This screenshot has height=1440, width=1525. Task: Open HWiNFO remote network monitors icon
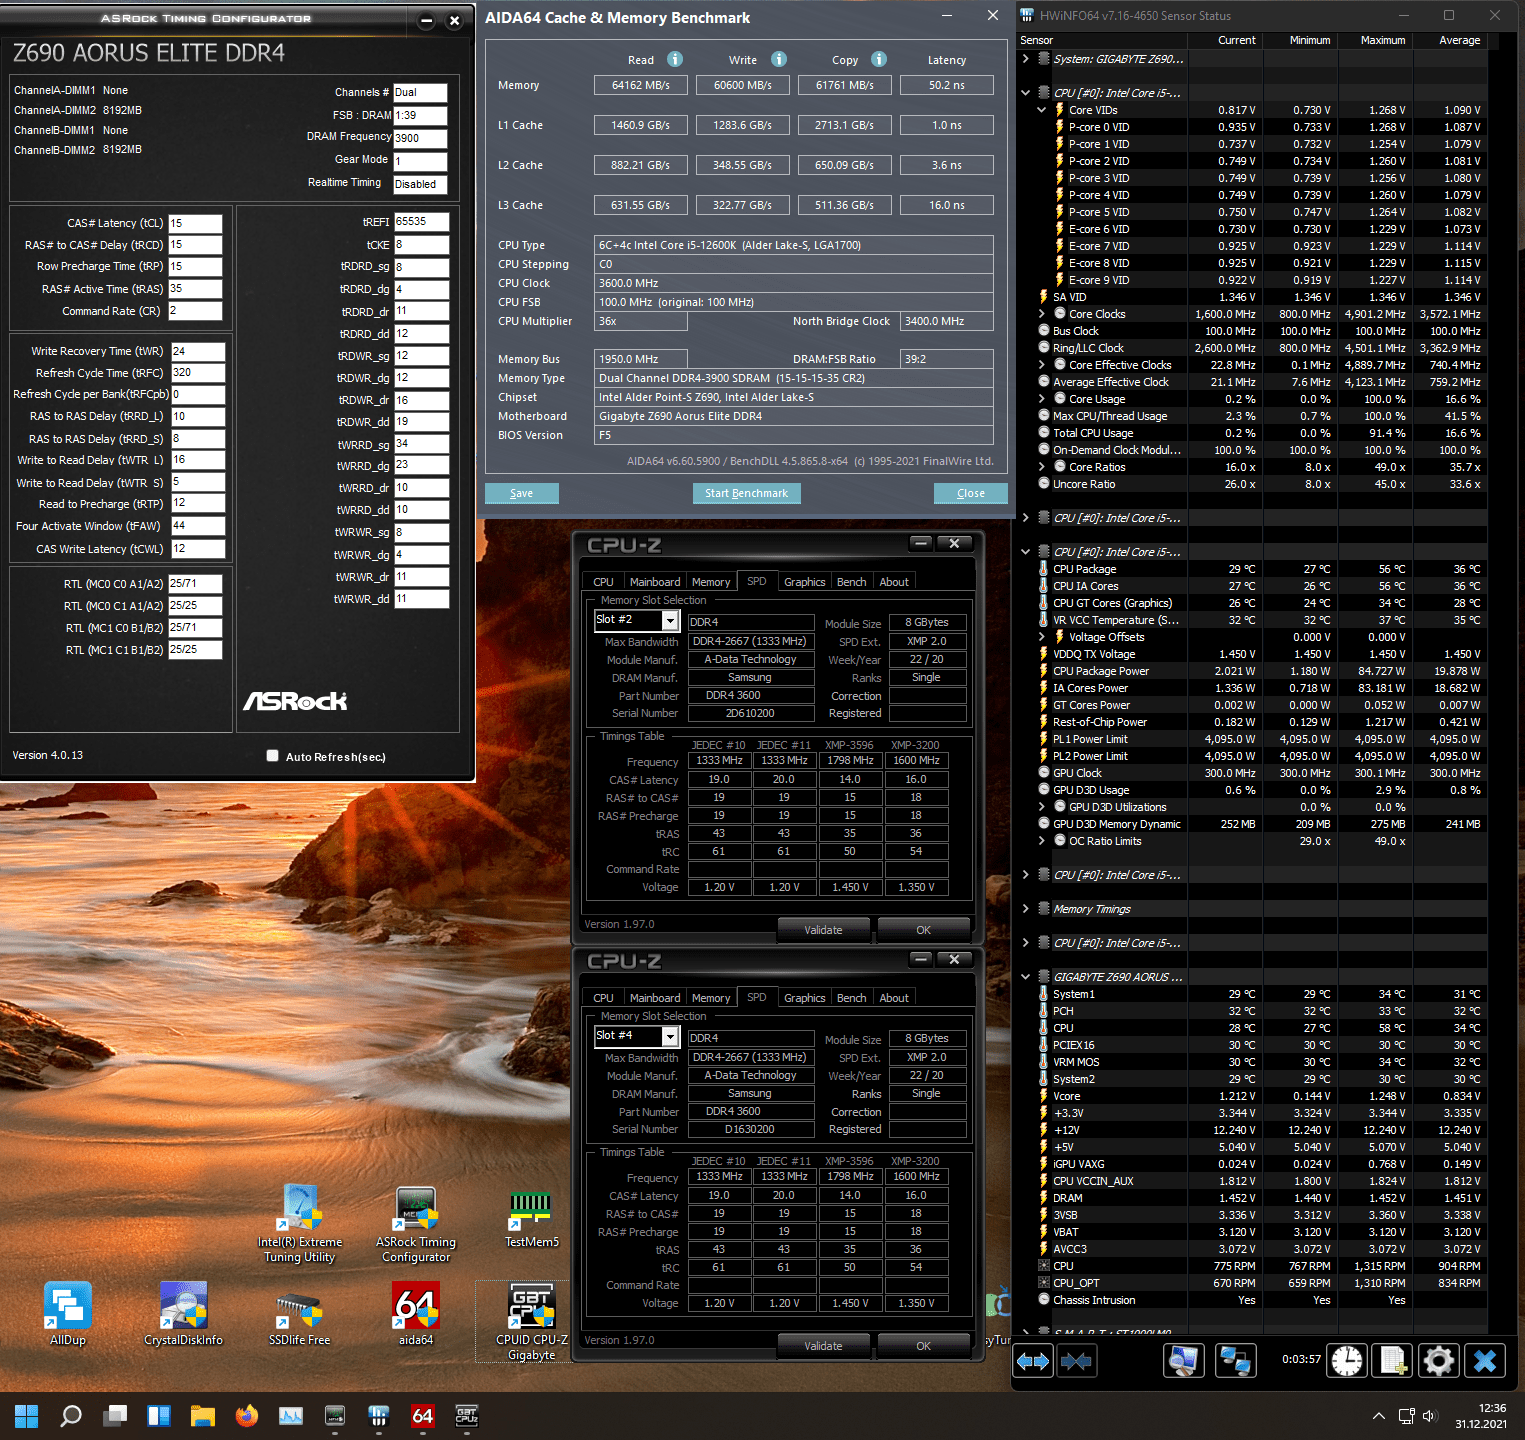[1236, 1361]
